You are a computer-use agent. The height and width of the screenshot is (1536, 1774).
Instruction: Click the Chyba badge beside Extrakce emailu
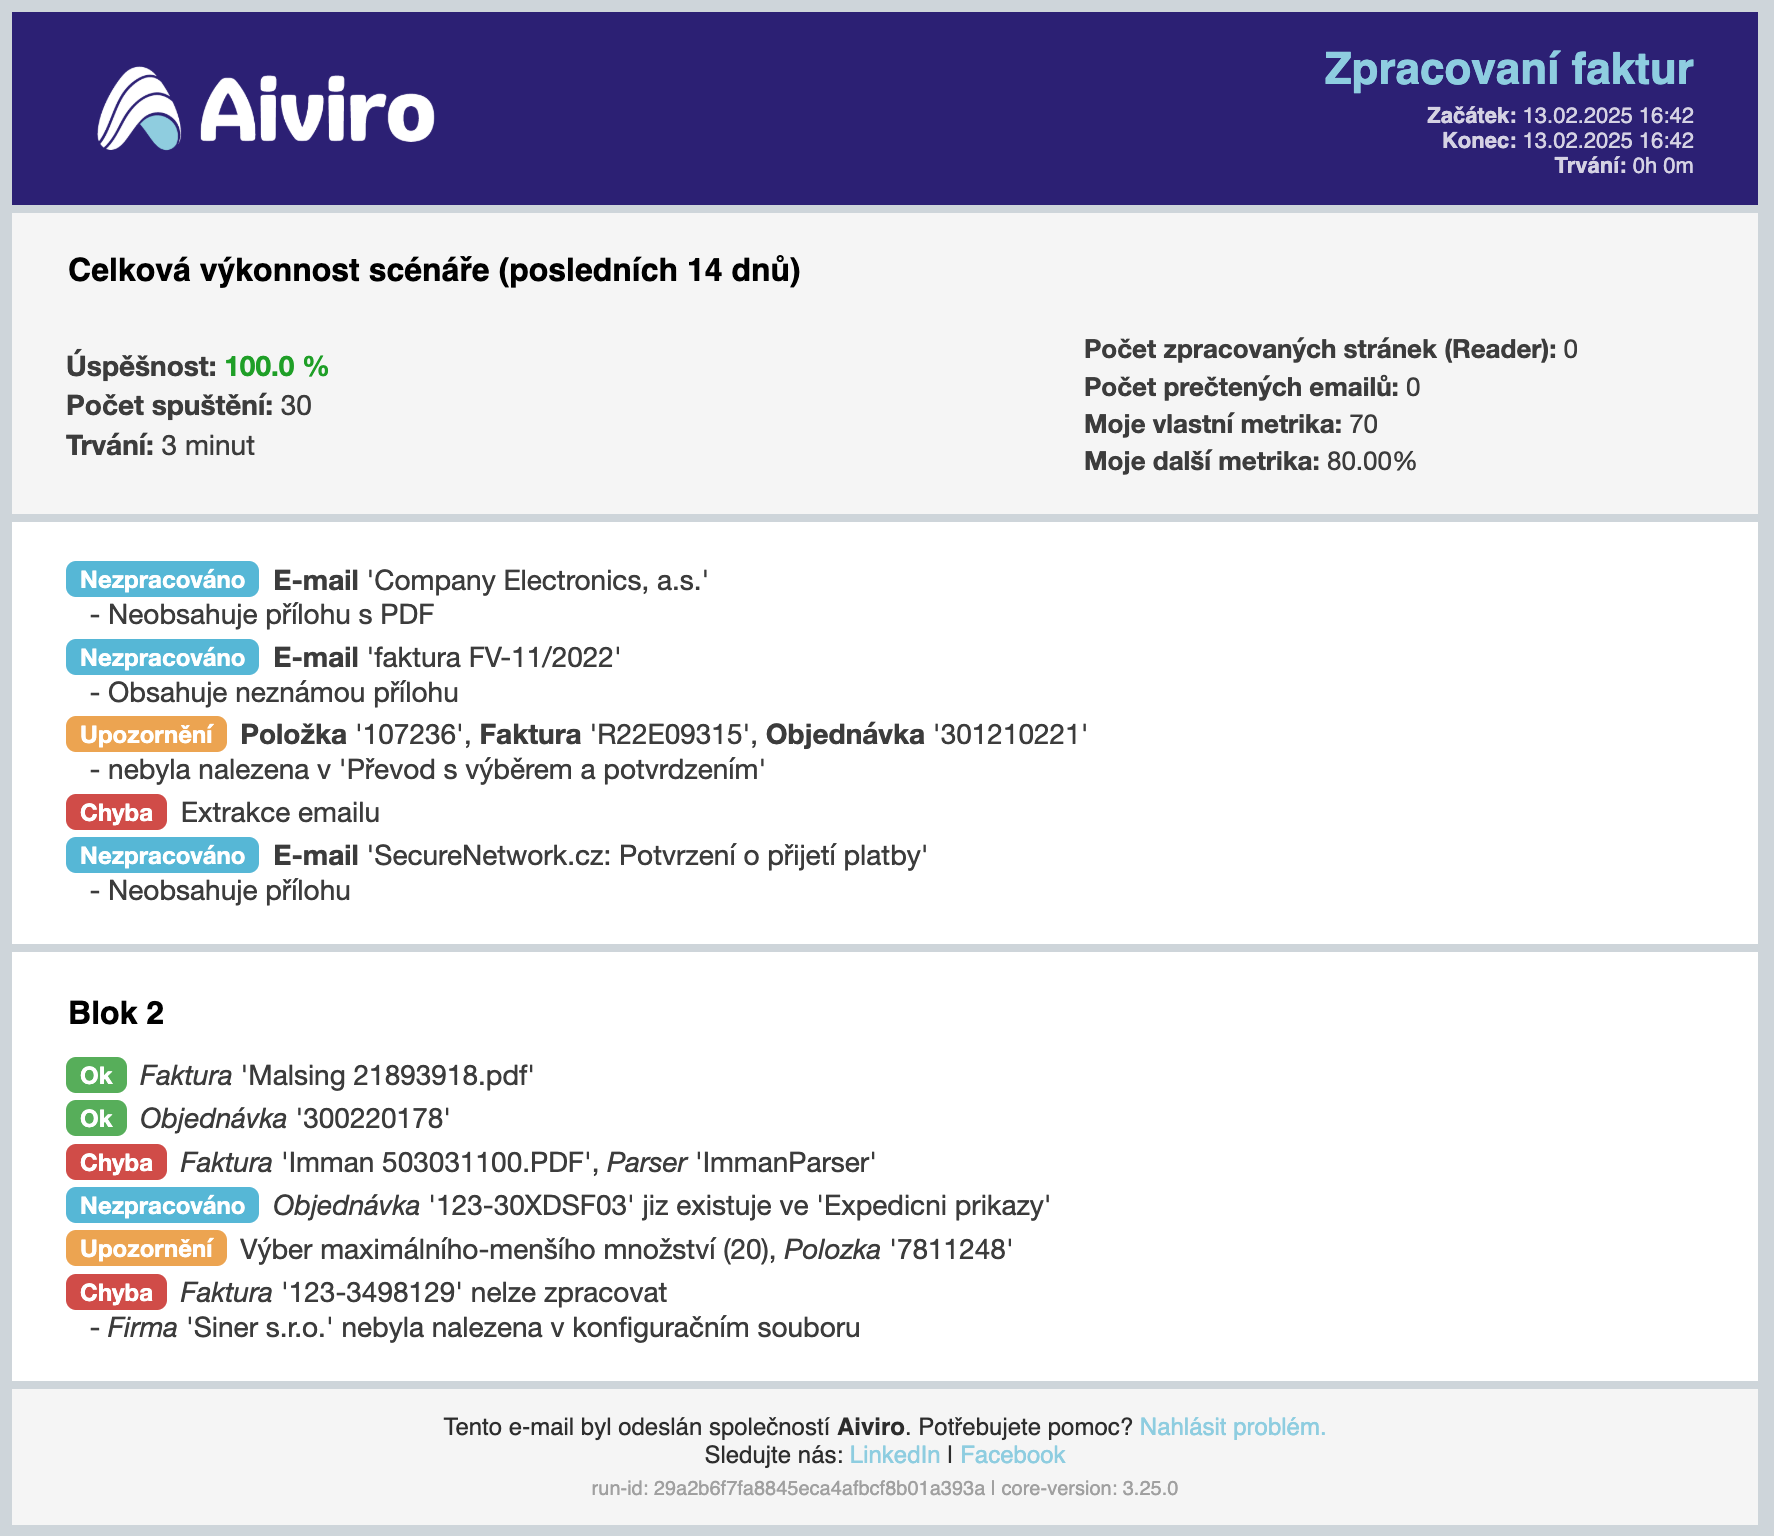(116, 812)
